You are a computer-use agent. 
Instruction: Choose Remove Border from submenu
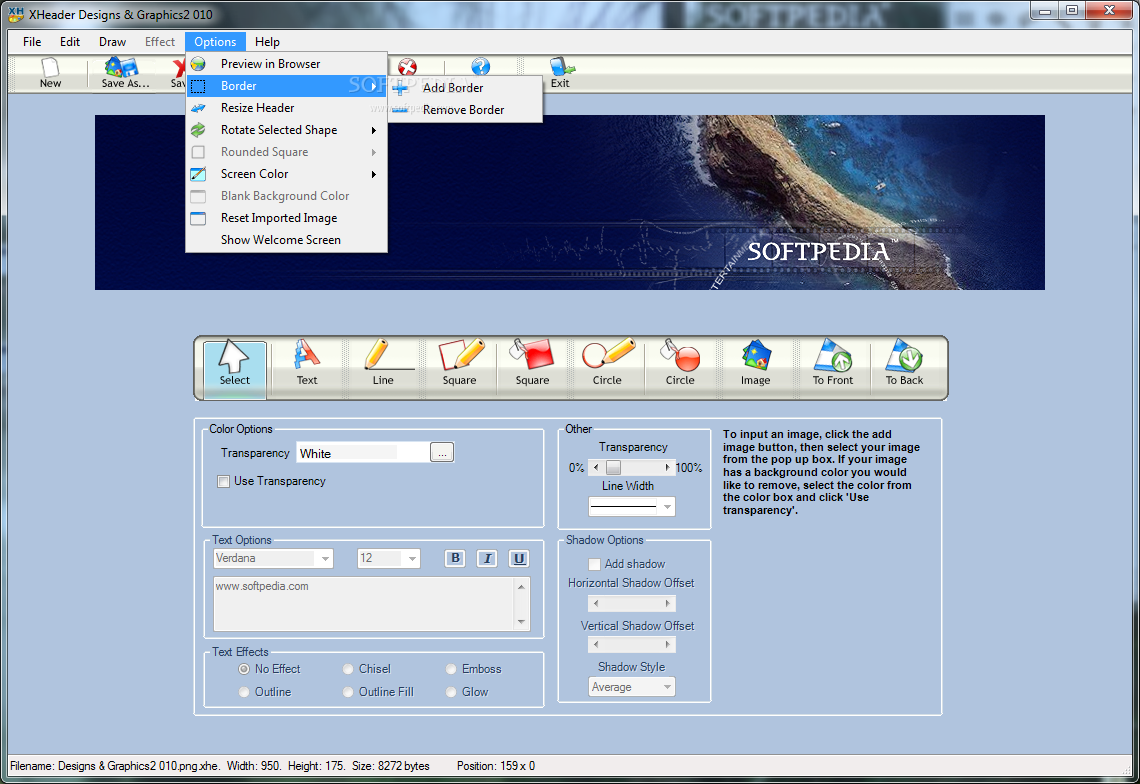point(465,110)
